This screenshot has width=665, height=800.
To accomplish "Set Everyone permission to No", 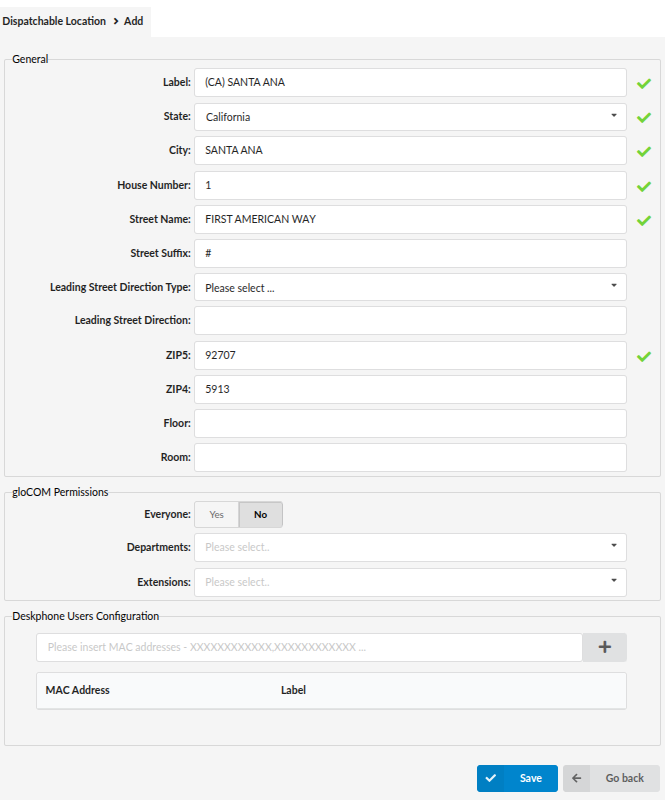I will (x=260, y=515).
